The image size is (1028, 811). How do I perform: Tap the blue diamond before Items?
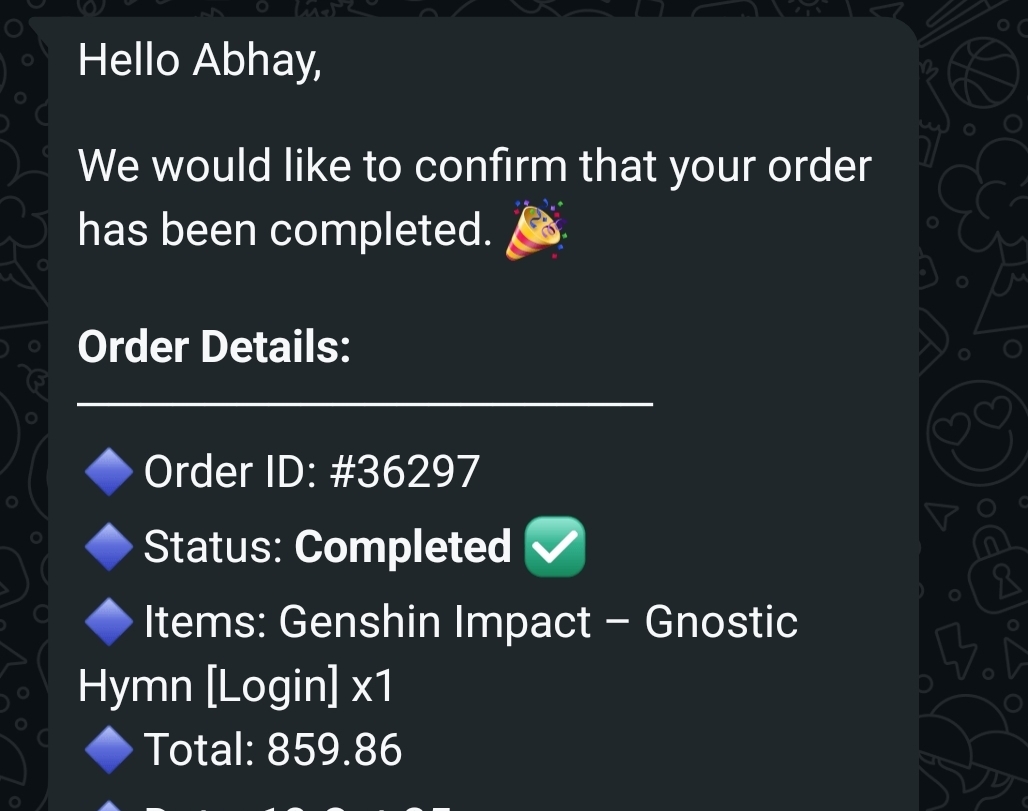pyautogui.click(x=108, y=622)
